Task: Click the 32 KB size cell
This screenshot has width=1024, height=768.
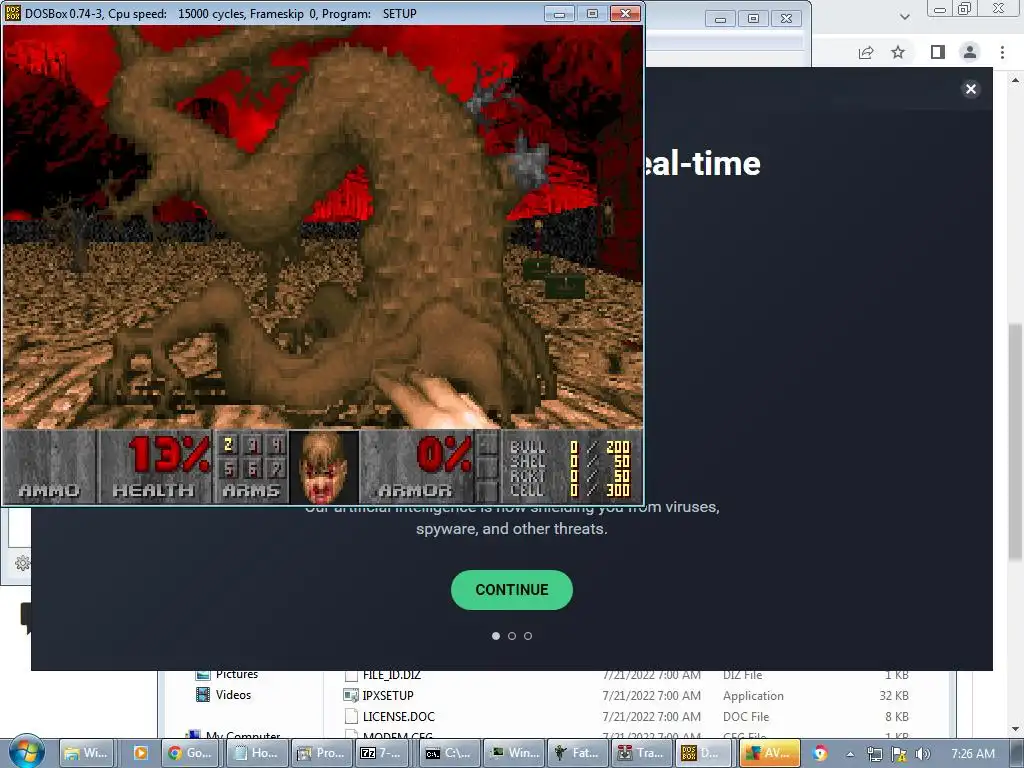Action: tap(893, 696)
